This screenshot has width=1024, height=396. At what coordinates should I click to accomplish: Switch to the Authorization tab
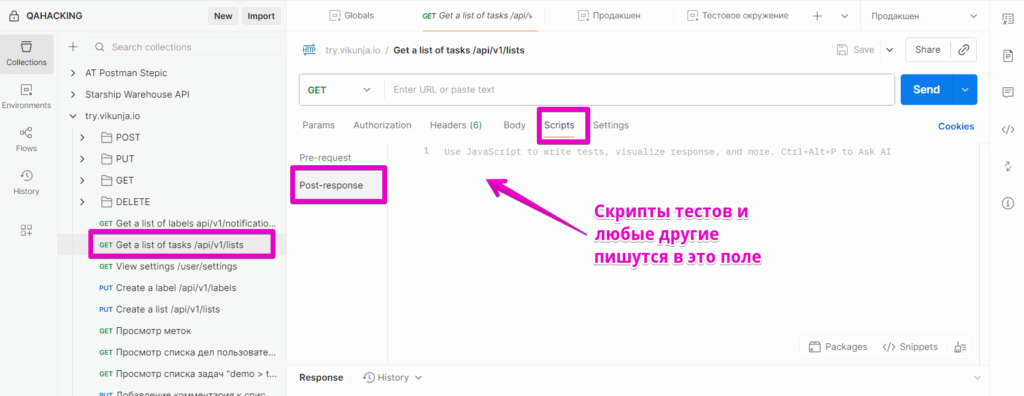tap(382, 125)
